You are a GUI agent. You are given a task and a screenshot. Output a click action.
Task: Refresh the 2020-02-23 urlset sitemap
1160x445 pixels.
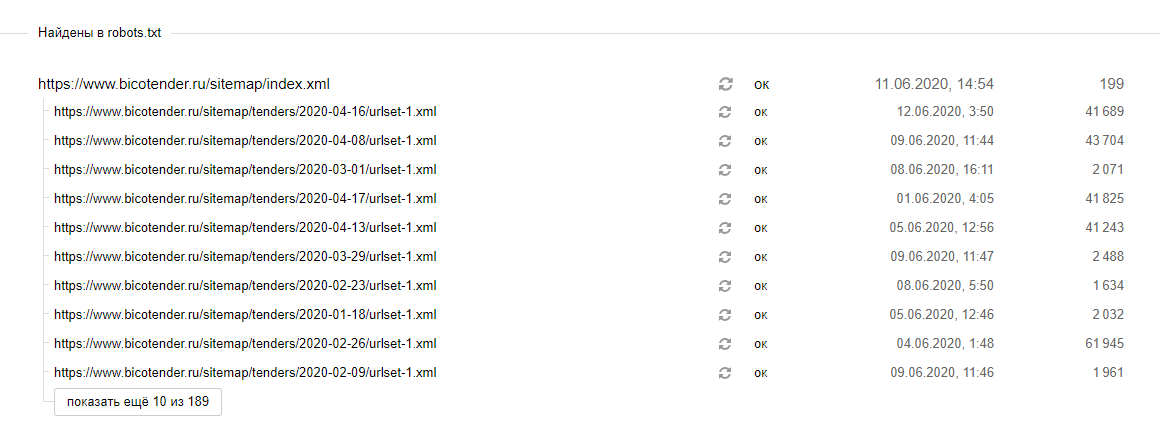point(726,285)
